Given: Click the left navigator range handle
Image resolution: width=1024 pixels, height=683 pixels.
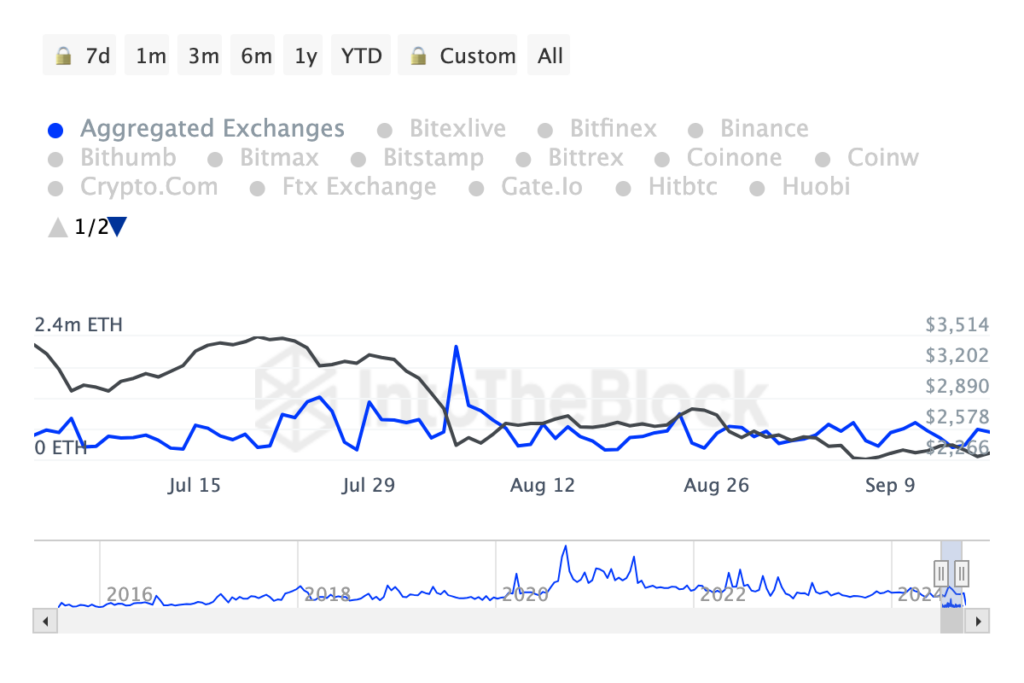Looking at the screenshot, I should click(x=941, y=573).
